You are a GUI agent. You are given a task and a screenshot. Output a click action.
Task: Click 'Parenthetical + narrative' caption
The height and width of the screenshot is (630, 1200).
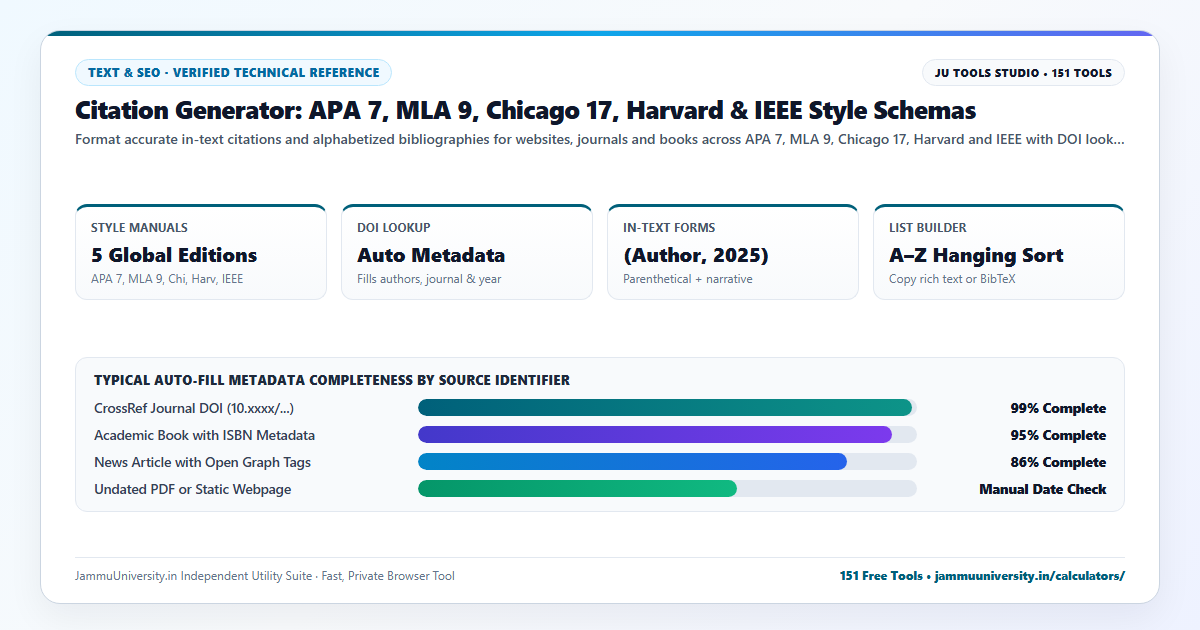(x=688, y=279)
